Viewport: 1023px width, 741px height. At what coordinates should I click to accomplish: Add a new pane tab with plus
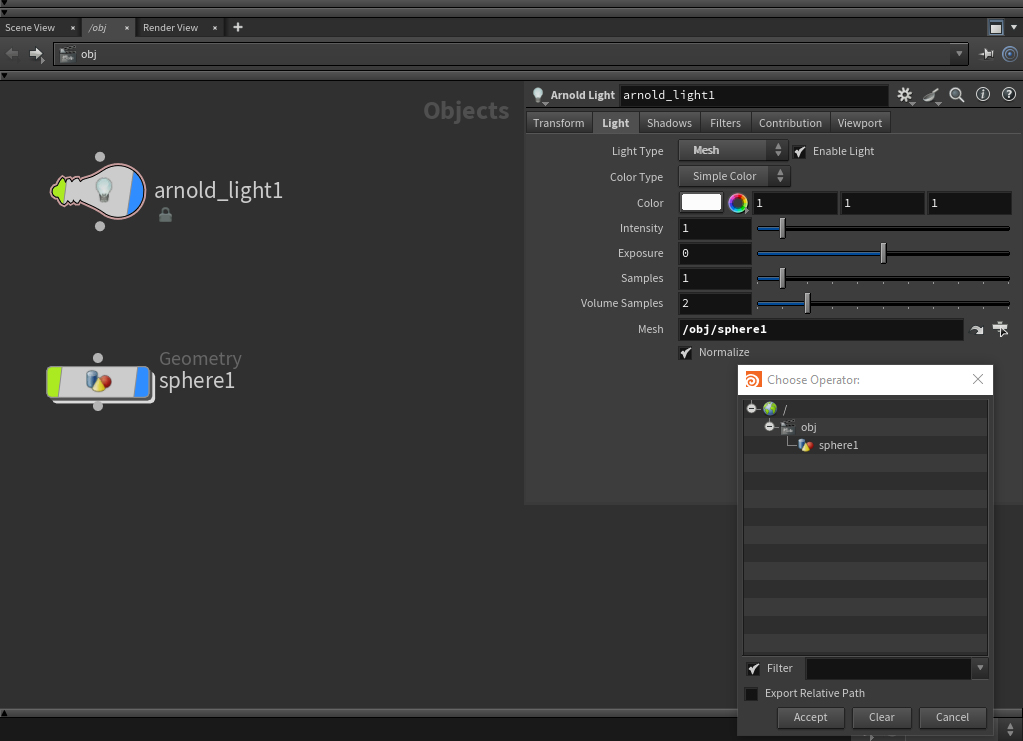[238, 27]
